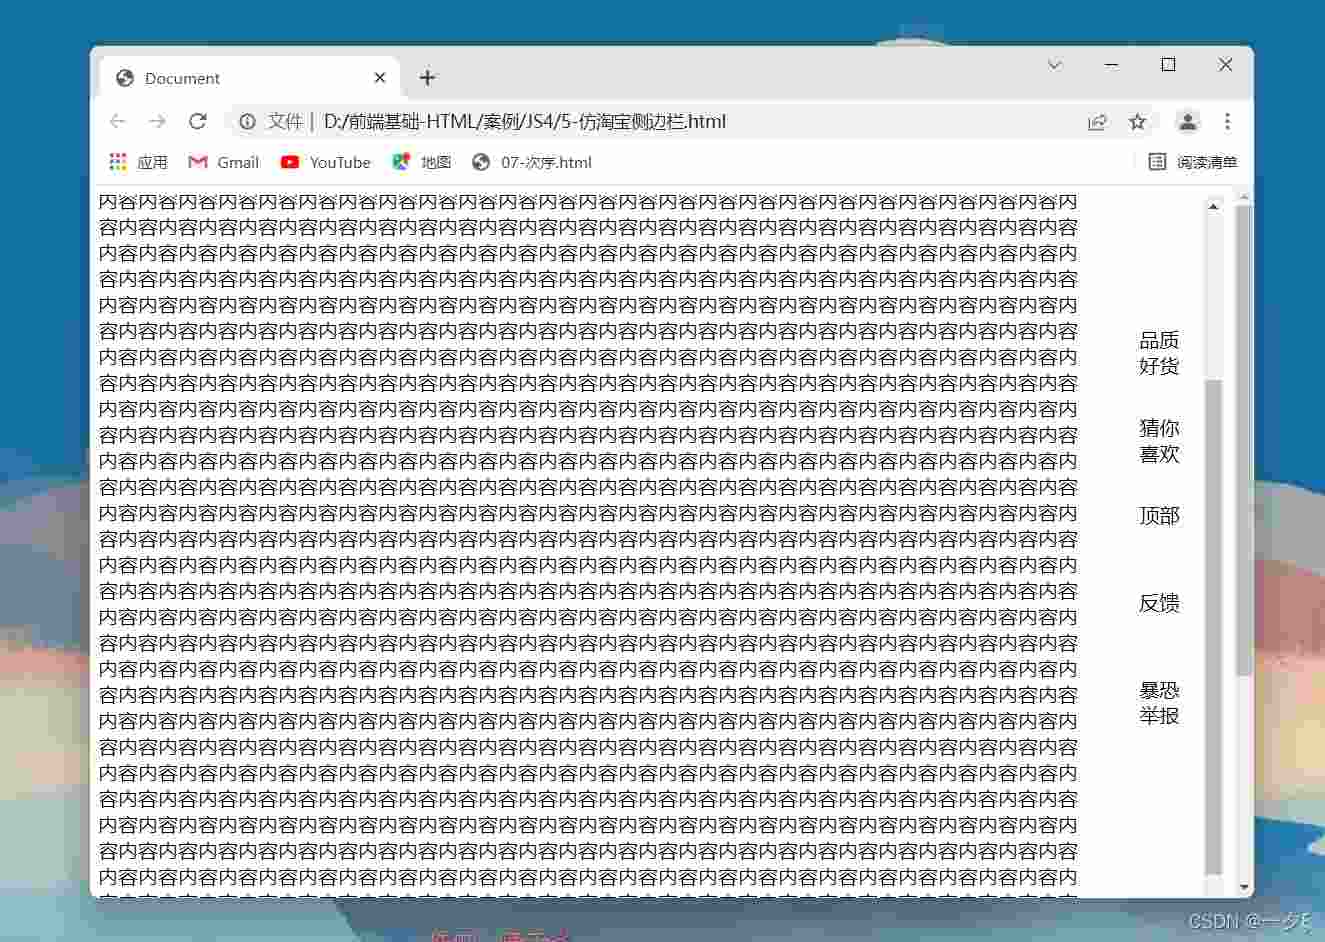
Task: Jump to 品质好货 section in sidebar
Action: click(x=1159, y=353)
